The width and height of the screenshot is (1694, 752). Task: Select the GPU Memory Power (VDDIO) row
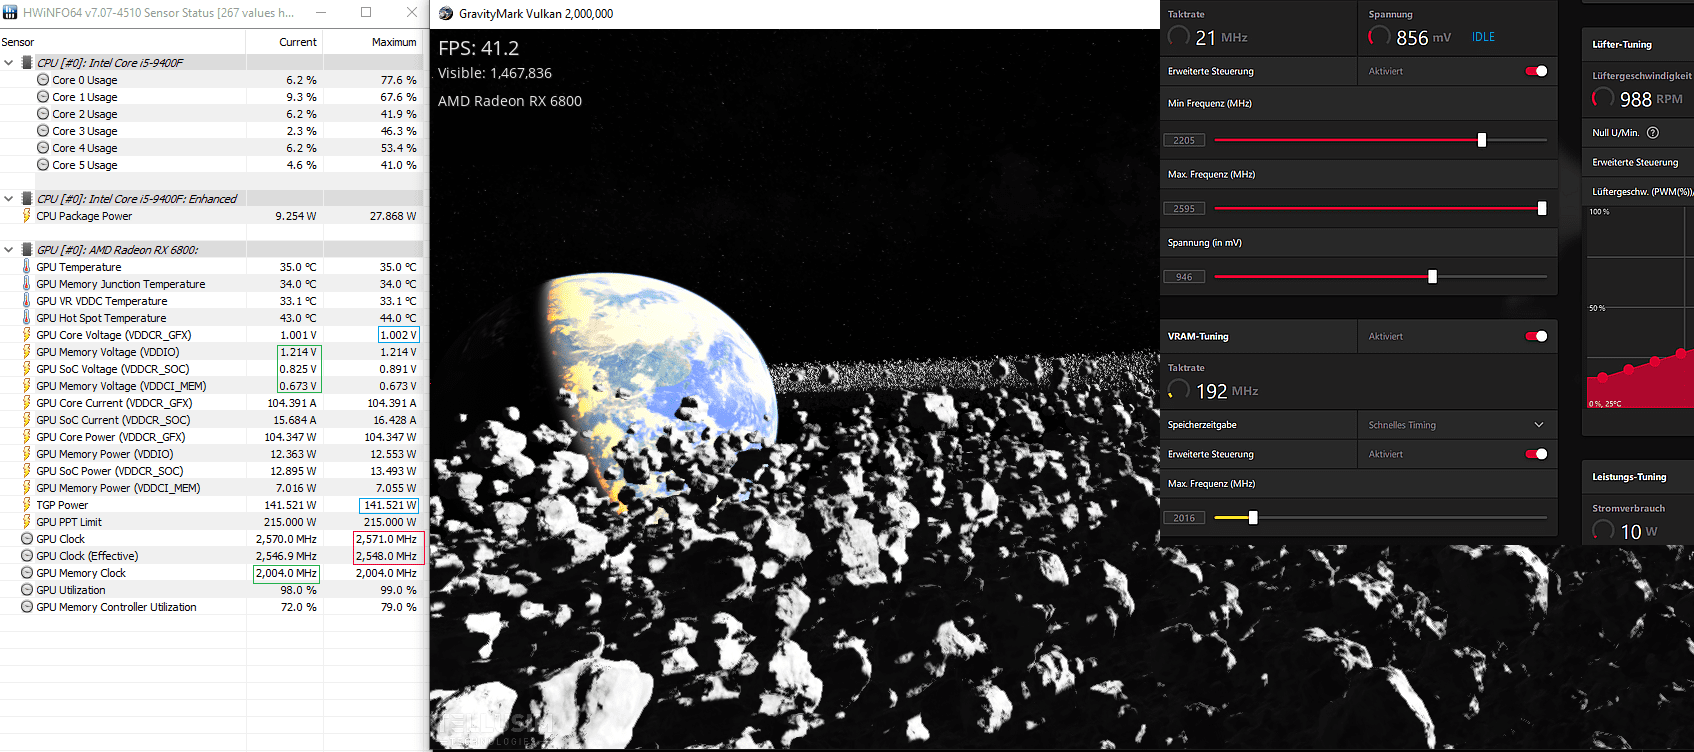[212, 454]
